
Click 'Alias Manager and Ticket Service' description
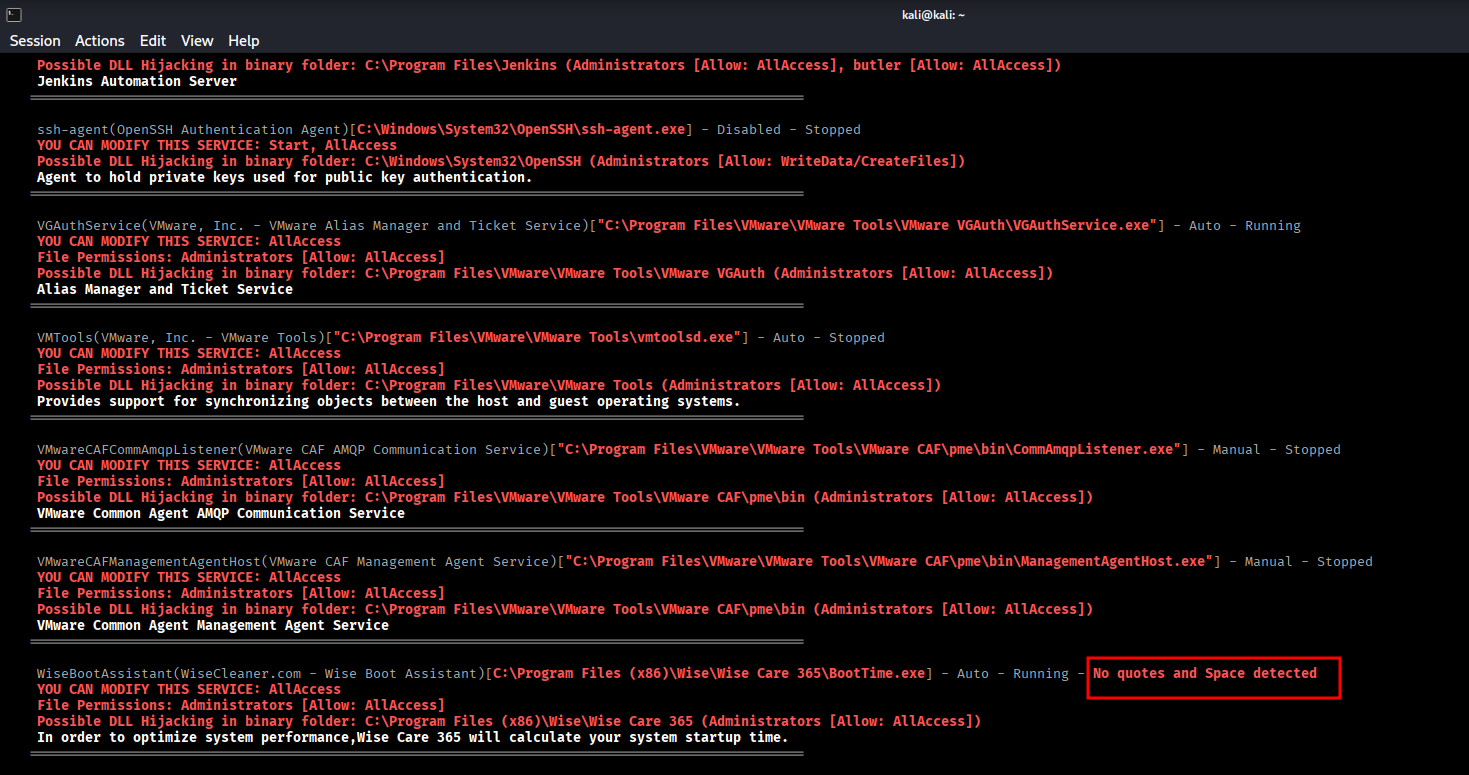click(165, 289)
